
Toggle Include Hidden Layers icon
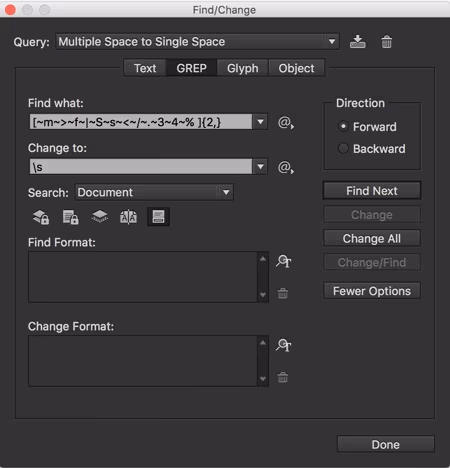(x=99, y=217)
